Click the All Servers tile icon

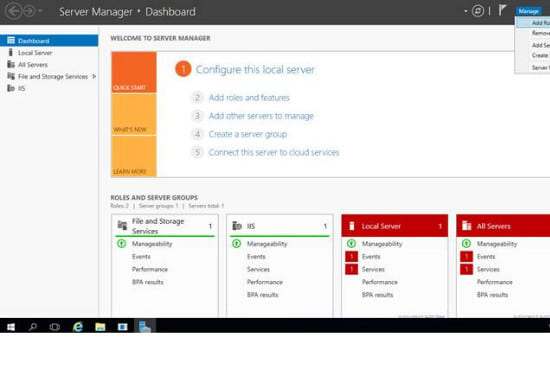click(x=467, y=226)
